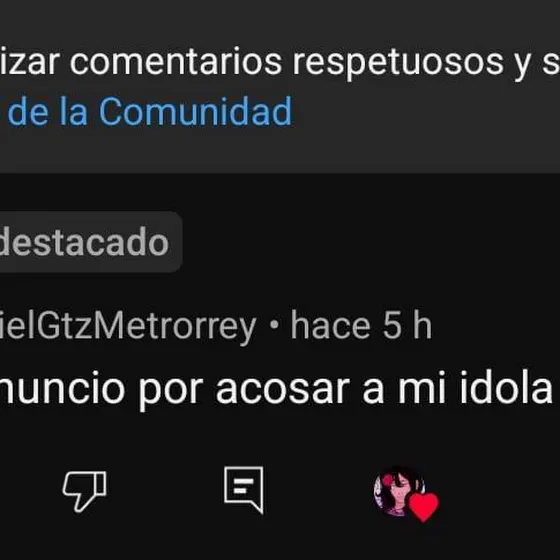The width and height of the screenshot is (560, 560).
Task: Dislike the comment with thumbs-down icon
Action: [85, 491]
